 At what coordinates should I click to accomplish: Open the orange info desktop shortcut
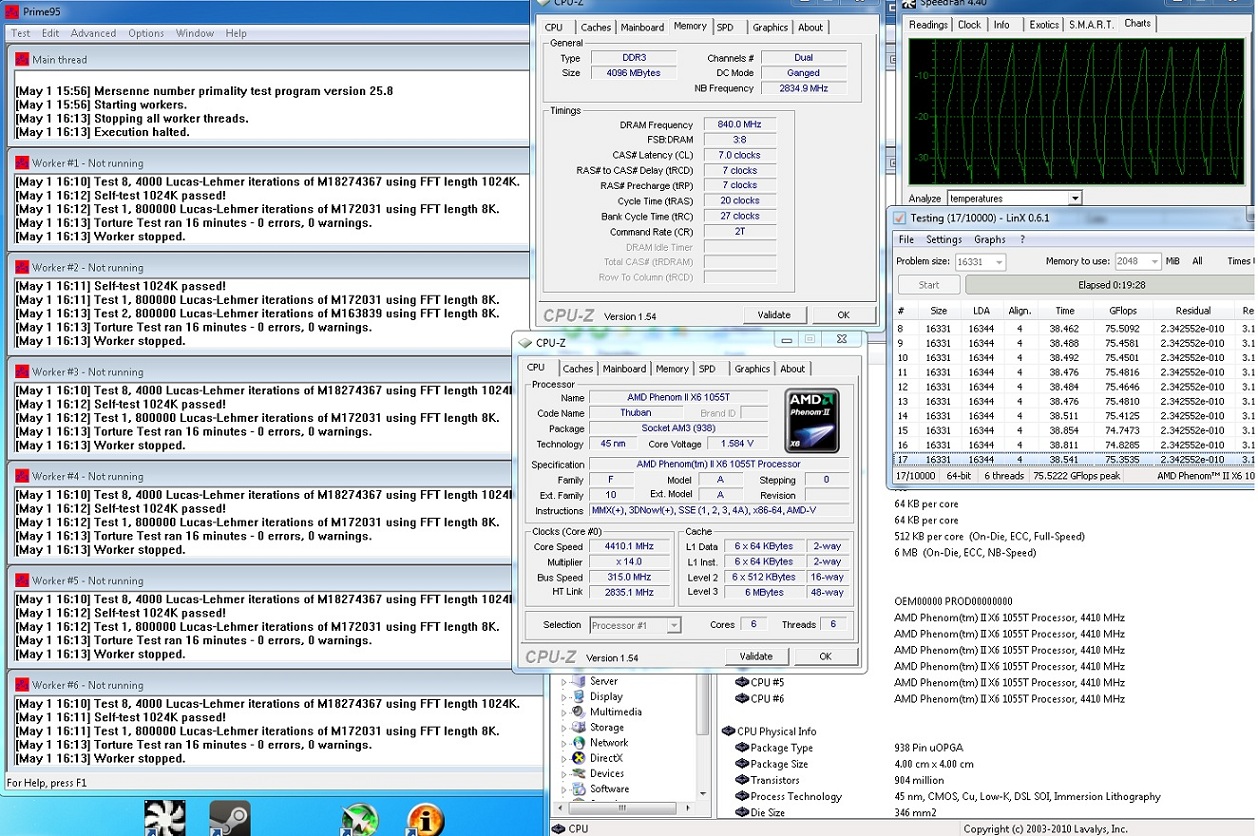pos(425,819)
